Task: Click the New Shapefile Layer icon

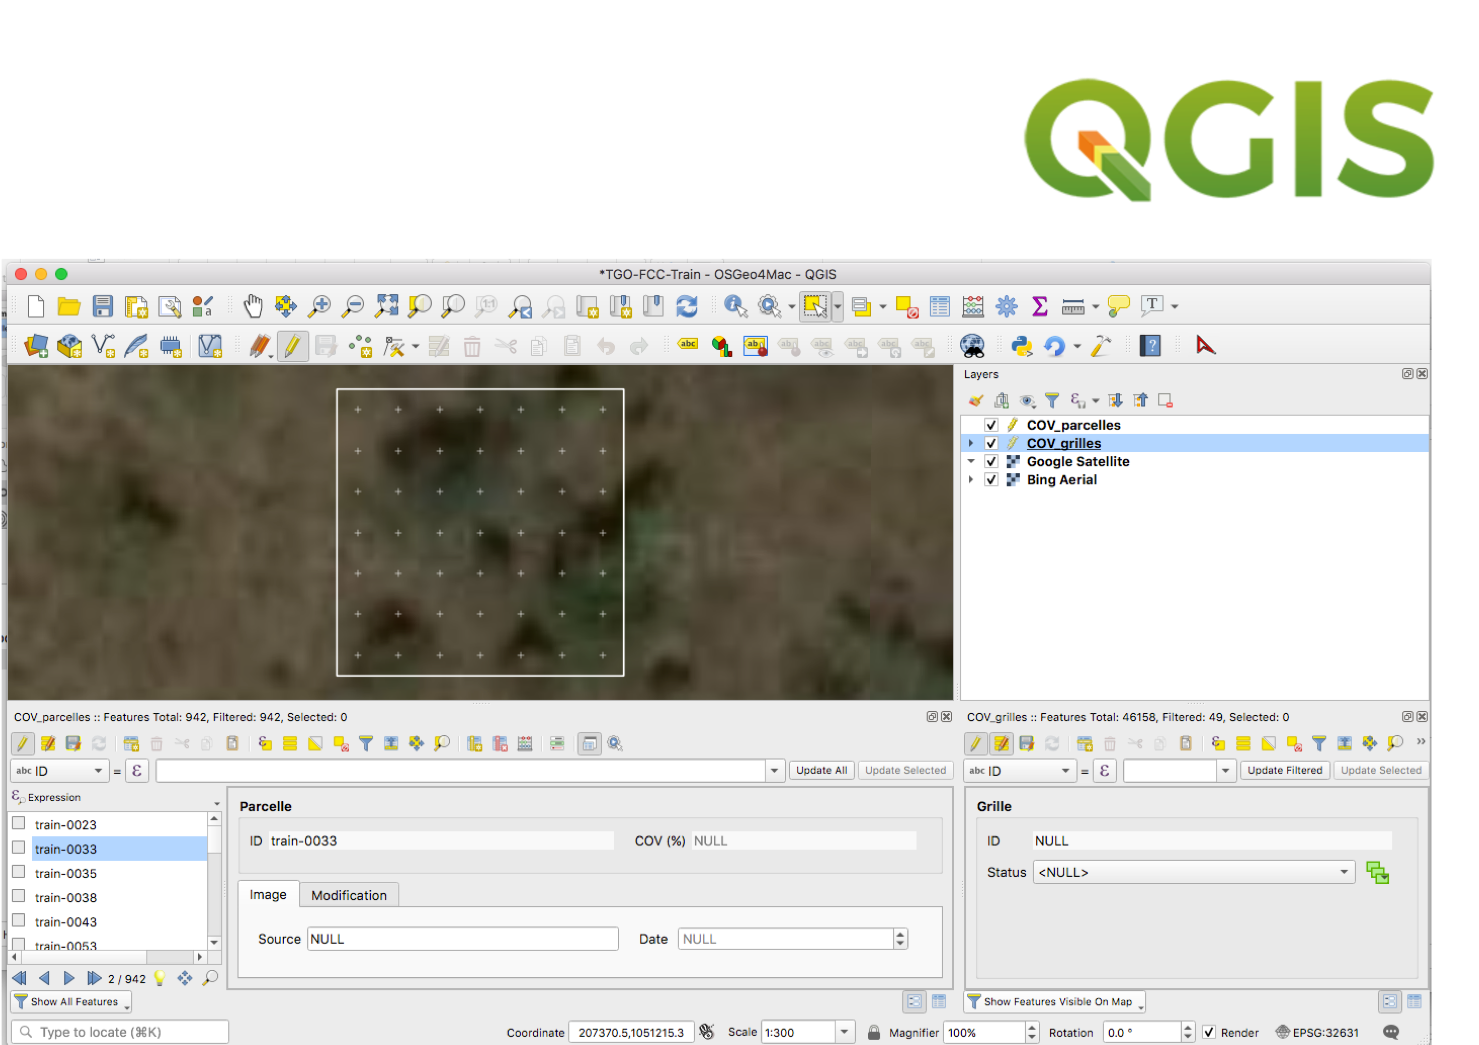Action: coord(103,346)
